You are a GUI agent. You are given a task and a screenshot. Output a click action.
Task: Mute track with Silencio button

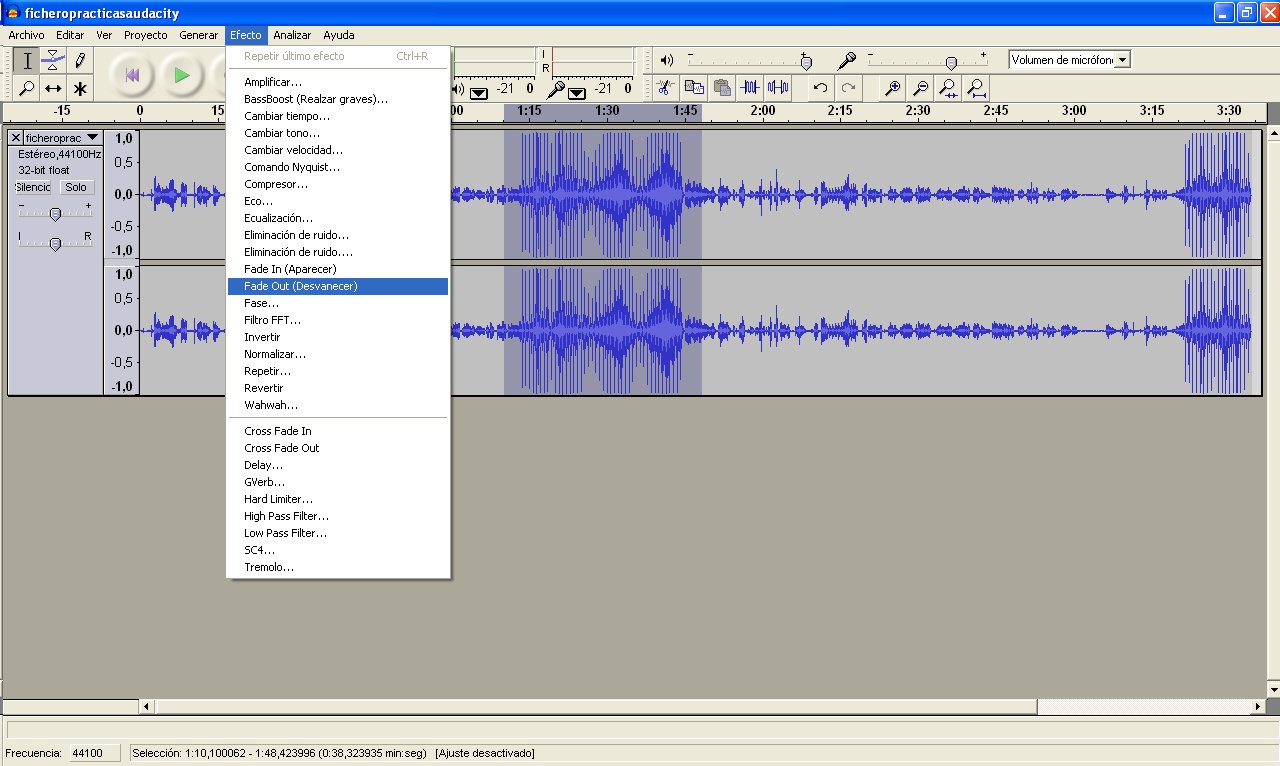pos(33,187)
